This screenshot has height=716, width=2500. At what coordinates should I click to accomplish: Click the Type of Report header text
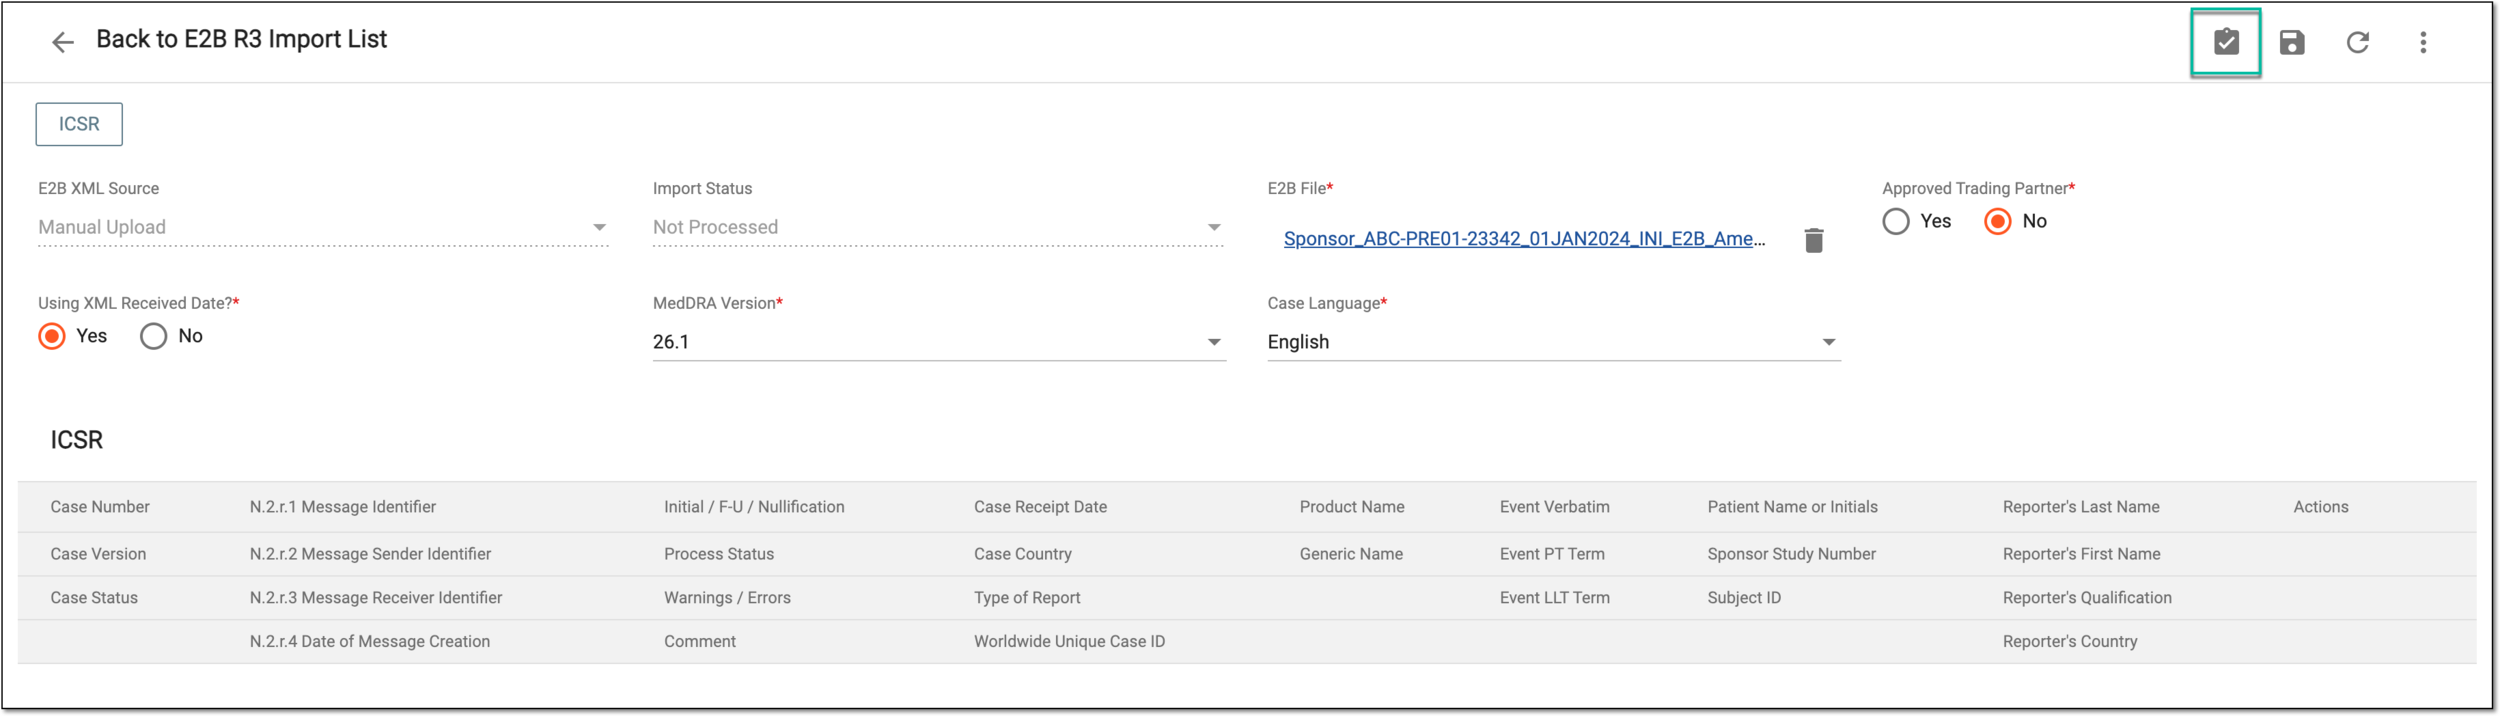(x=1027, y=598)
